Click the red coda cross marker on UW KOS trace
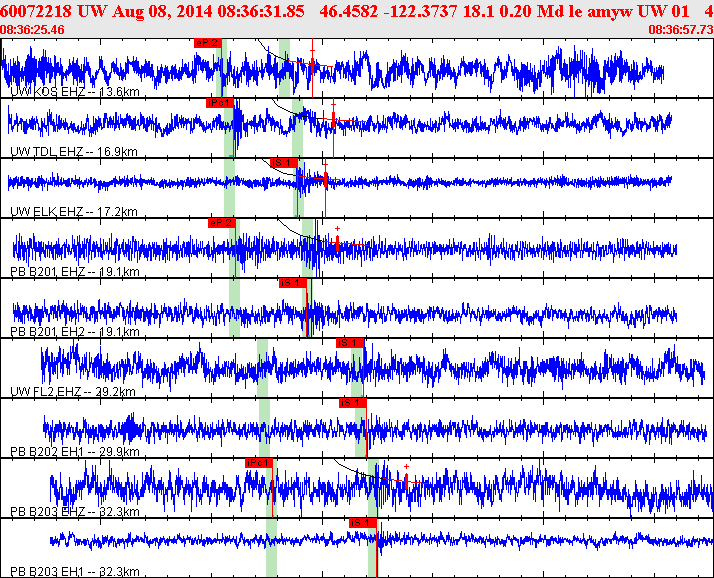The image size is (714, 578). tap(313, 50)
